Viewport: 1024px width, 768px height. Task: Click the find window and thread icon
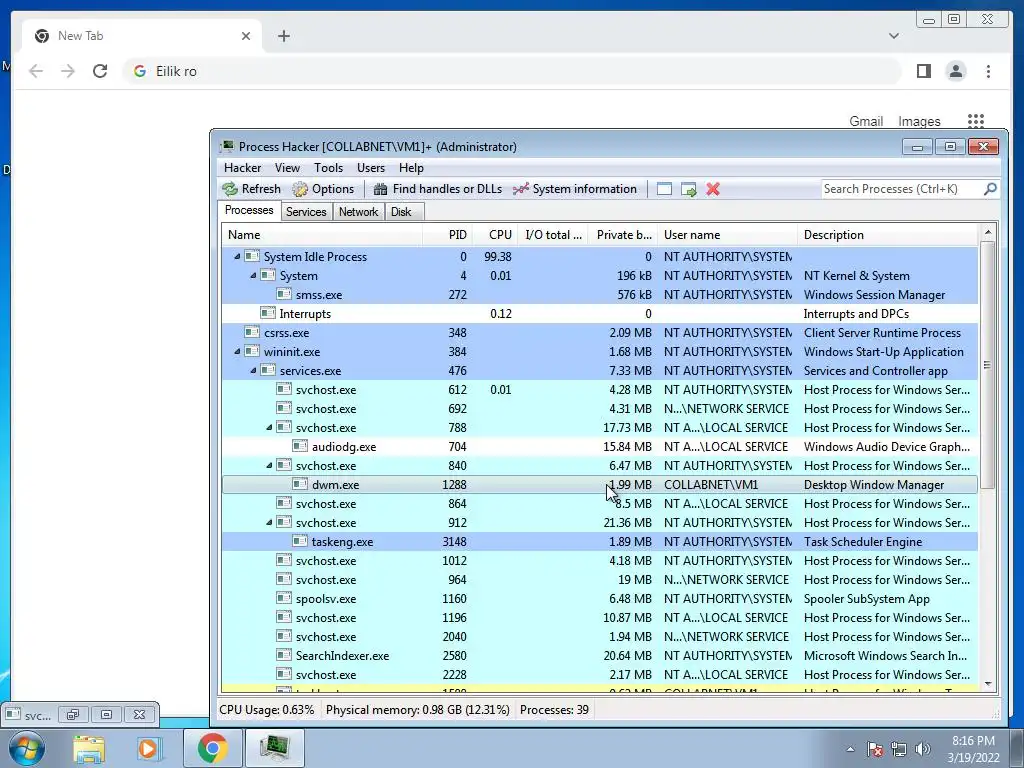pyautogui.click(x=688, y=189)
